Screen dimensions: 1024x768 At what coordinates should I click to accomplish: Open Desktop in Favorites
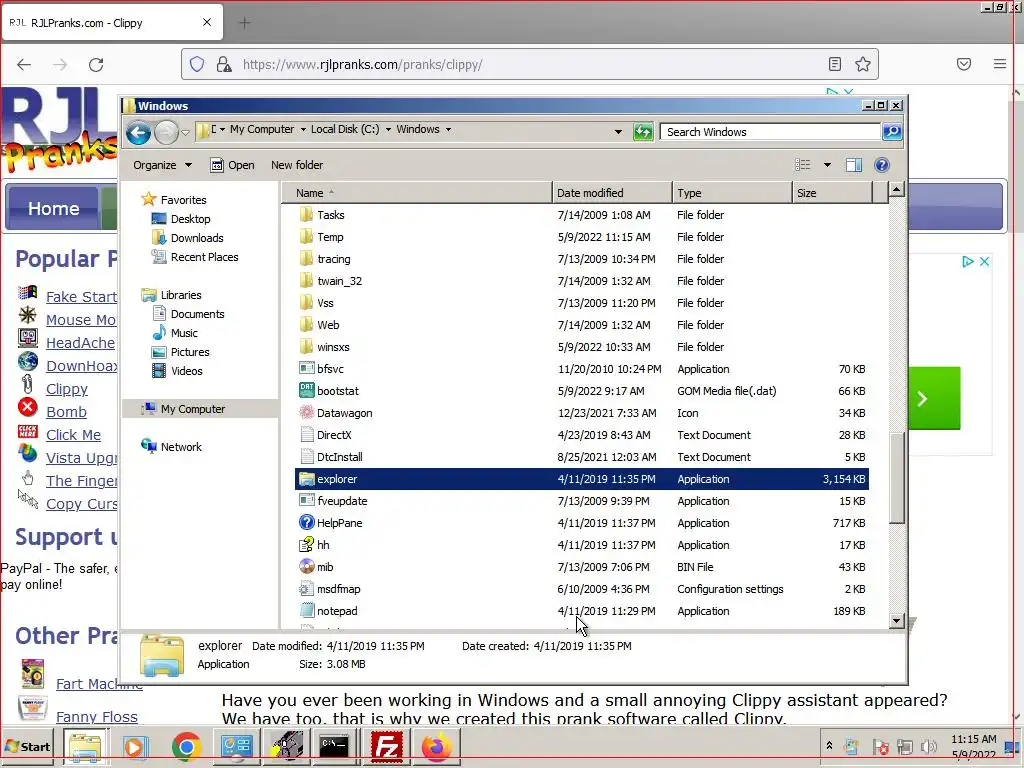tap(191, 219)
